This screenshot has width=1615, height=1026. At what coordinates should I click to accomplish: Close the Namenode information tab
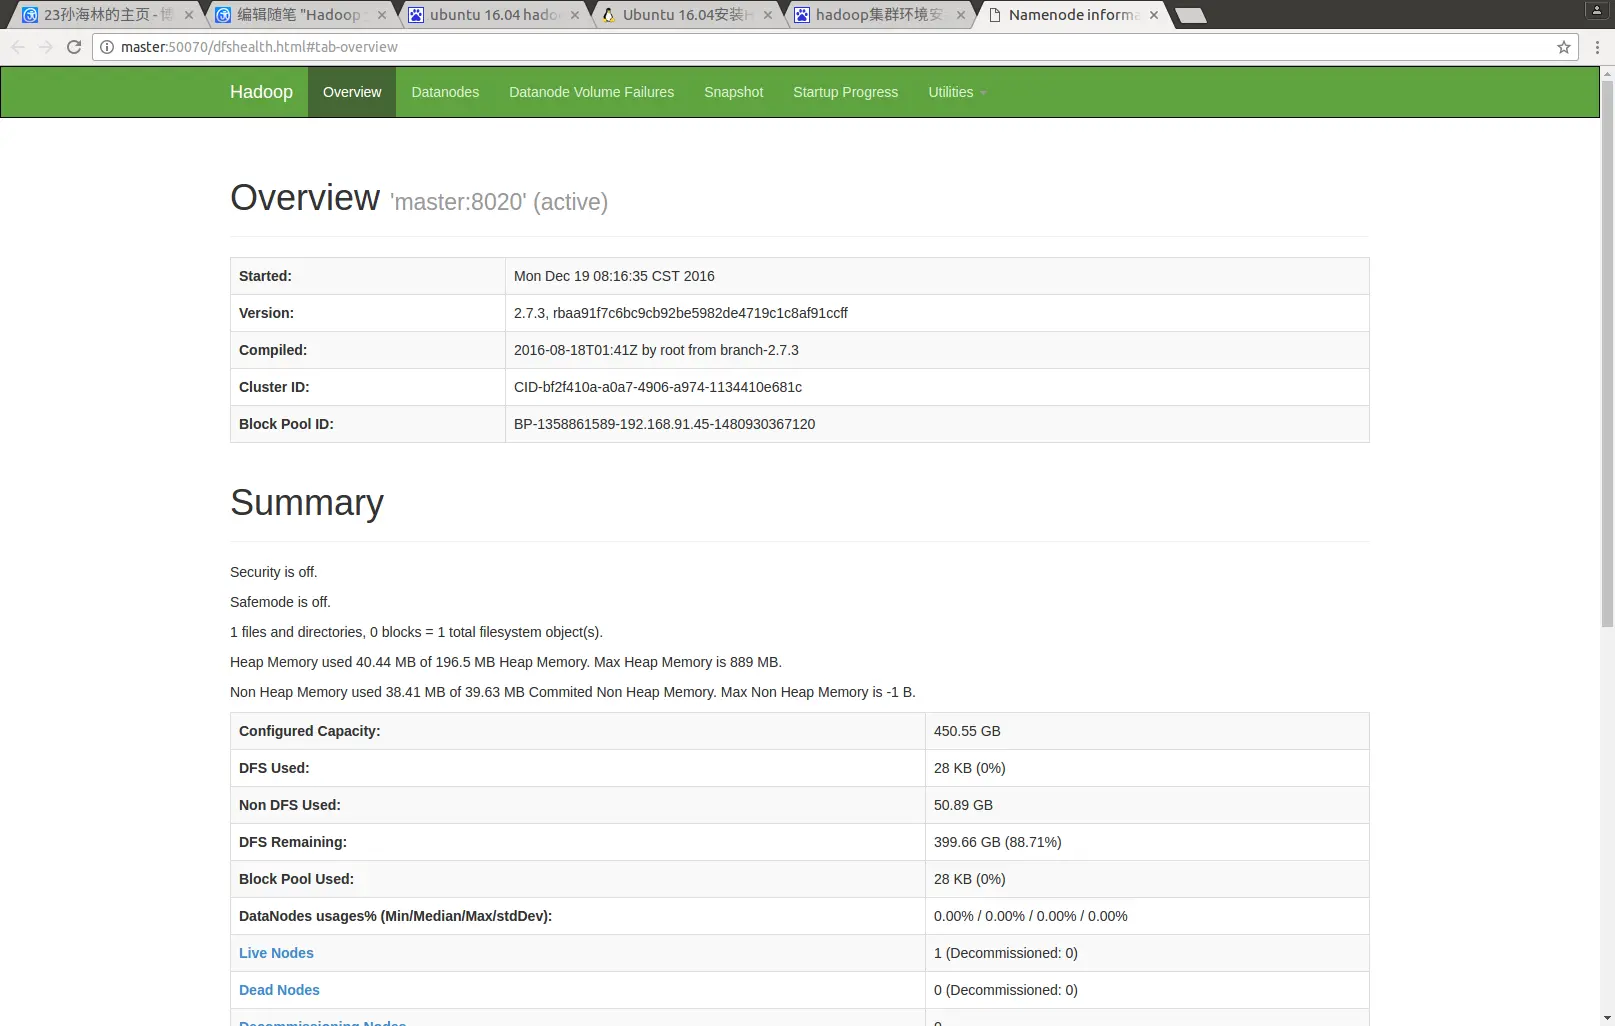(x=1154, y=15)
